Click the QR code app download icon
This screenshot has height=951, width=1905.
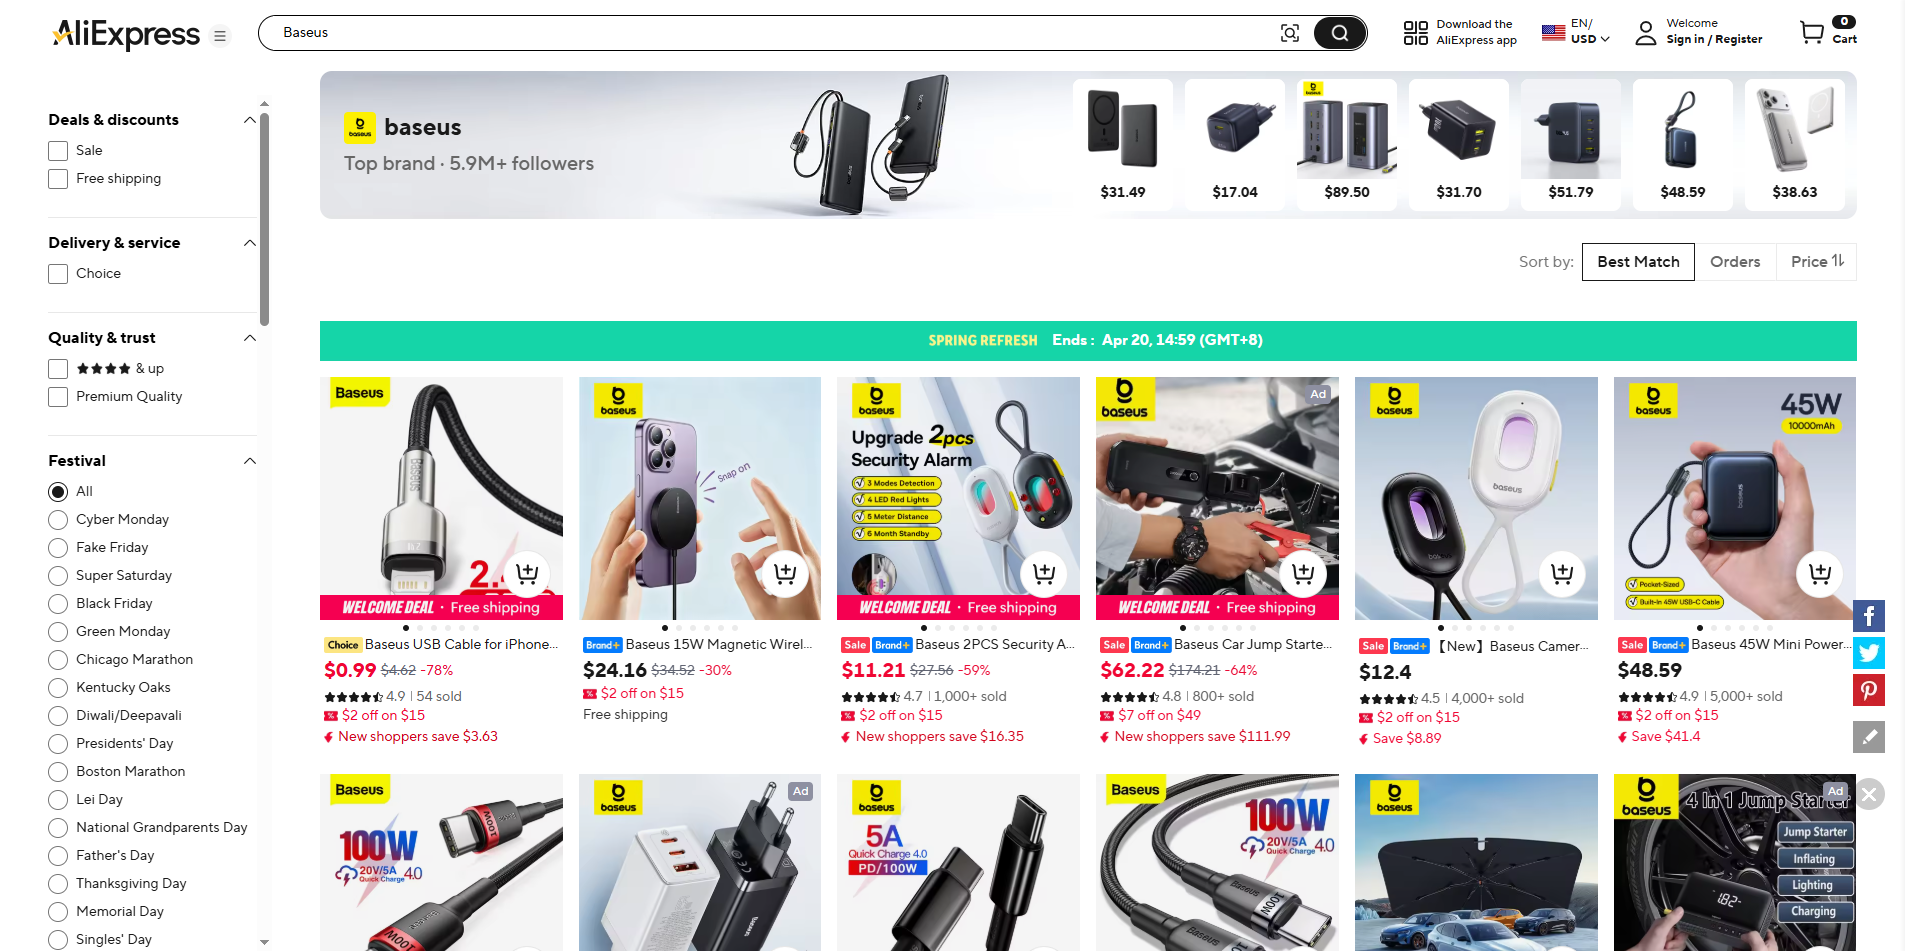point(1415,33)
